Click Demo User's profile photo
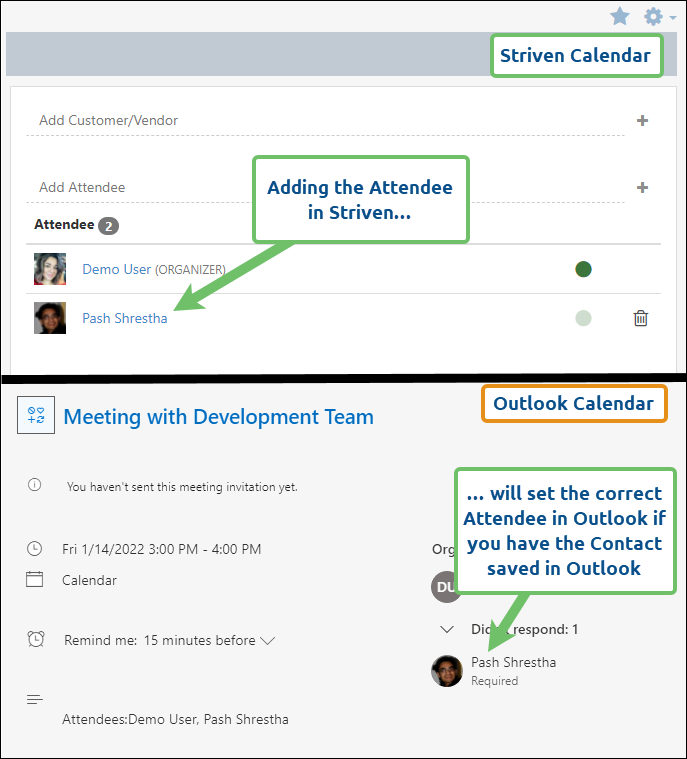The height and width of the screenshot is (759, 687). tap(50, 269)
